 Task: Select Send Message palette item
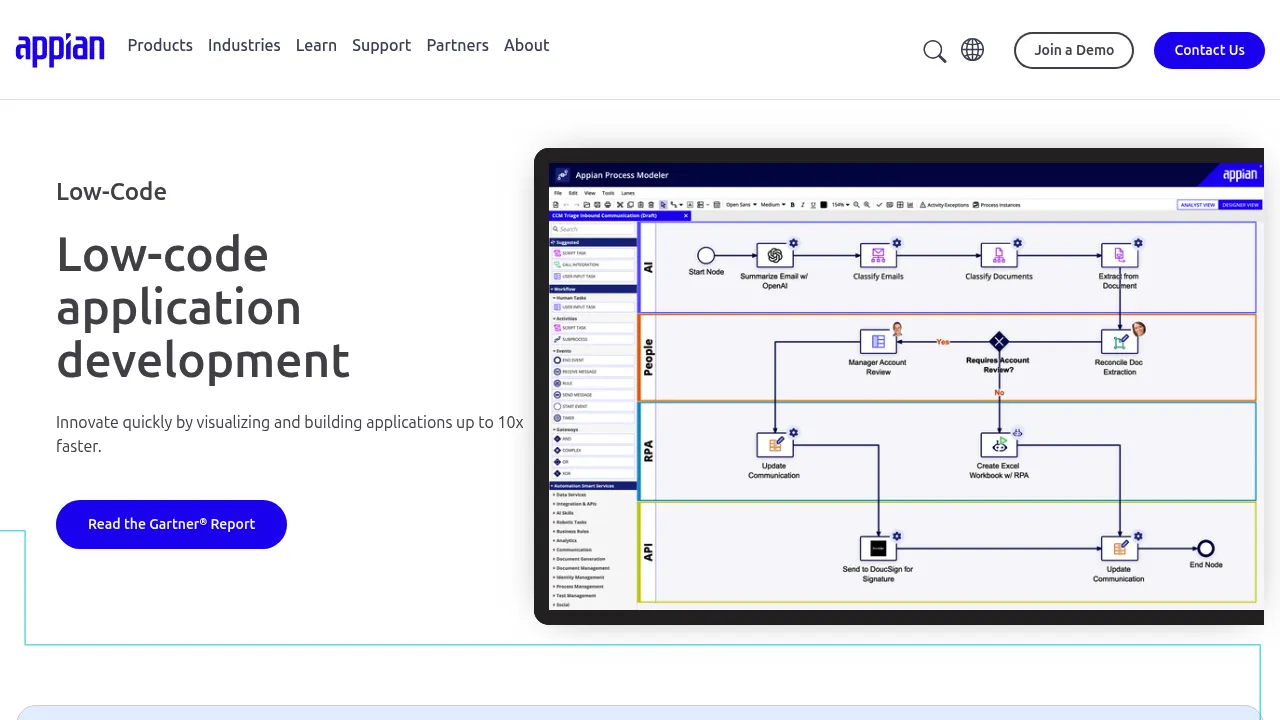[593, 395]
